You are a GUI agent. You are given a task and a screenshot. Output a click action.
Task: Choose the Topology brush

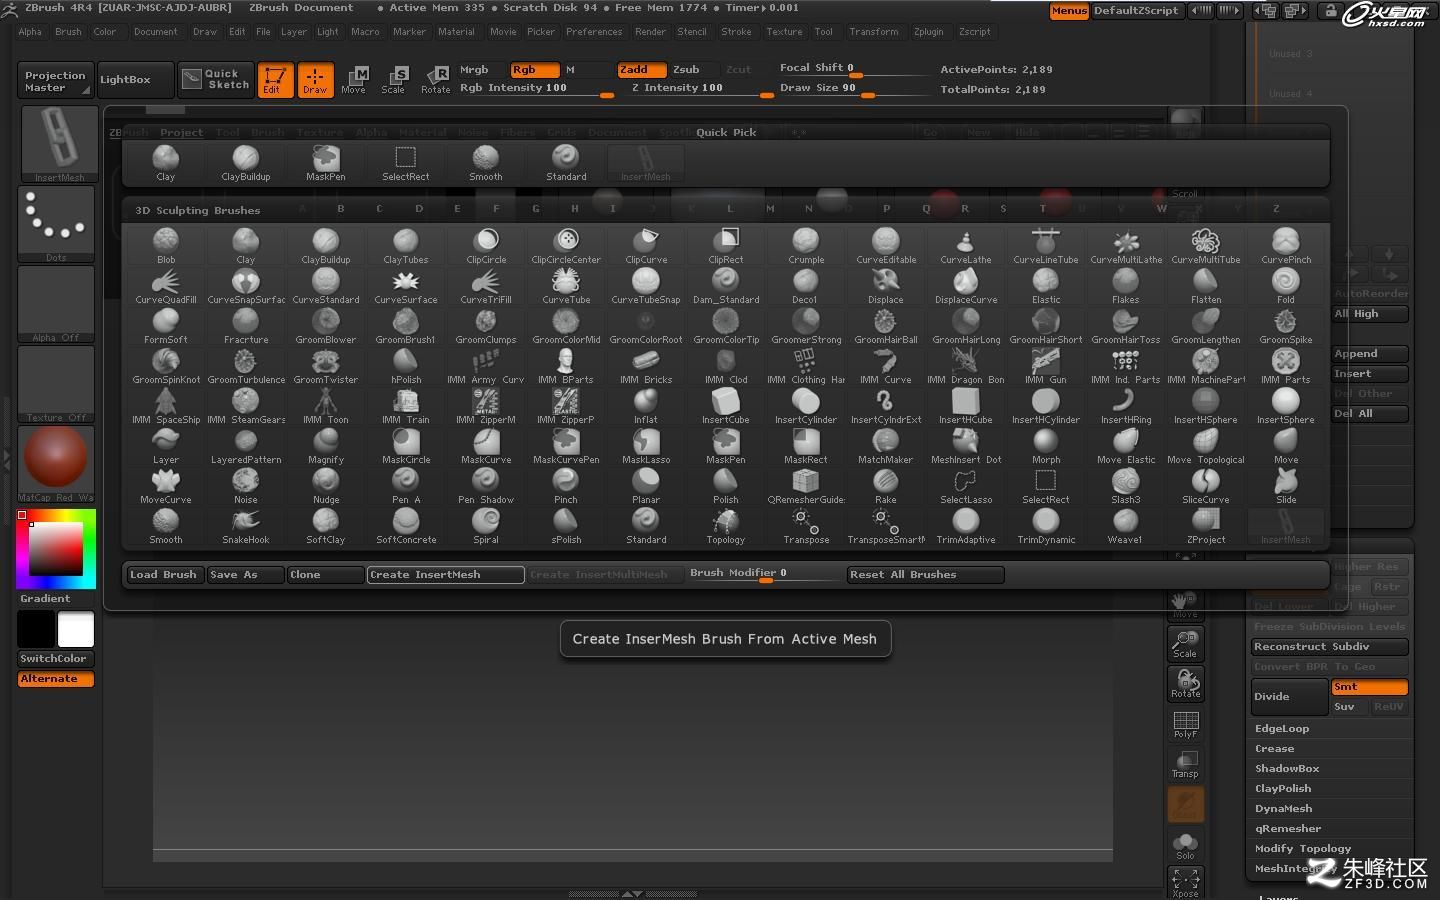726,526
